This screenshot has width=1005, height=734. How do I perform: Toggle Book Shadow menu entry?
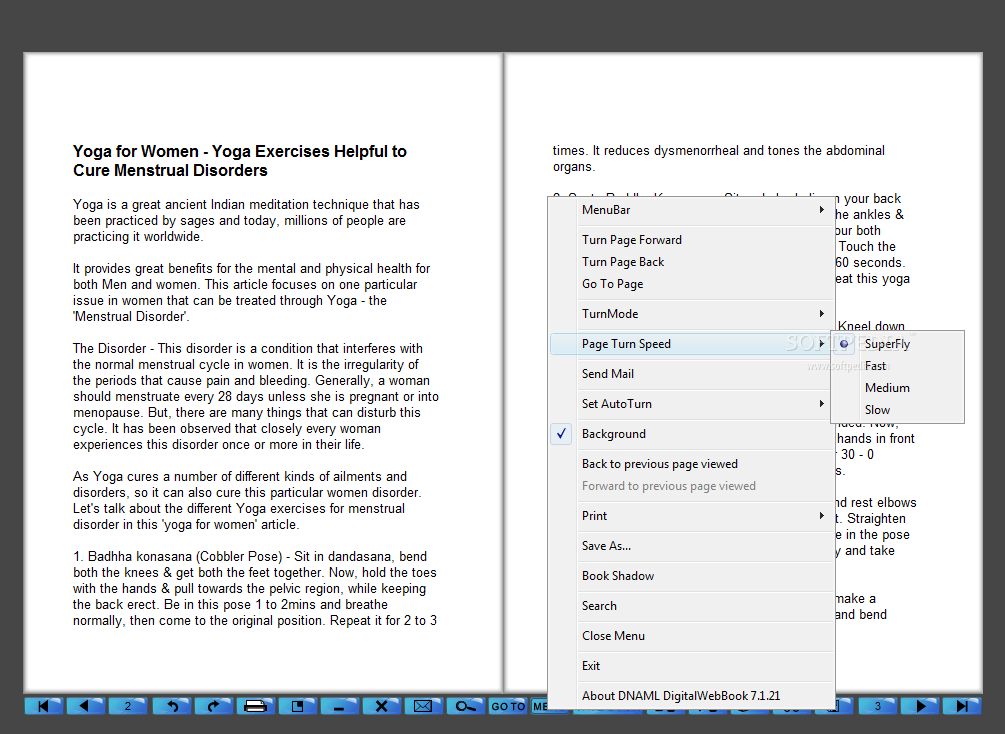692,576
